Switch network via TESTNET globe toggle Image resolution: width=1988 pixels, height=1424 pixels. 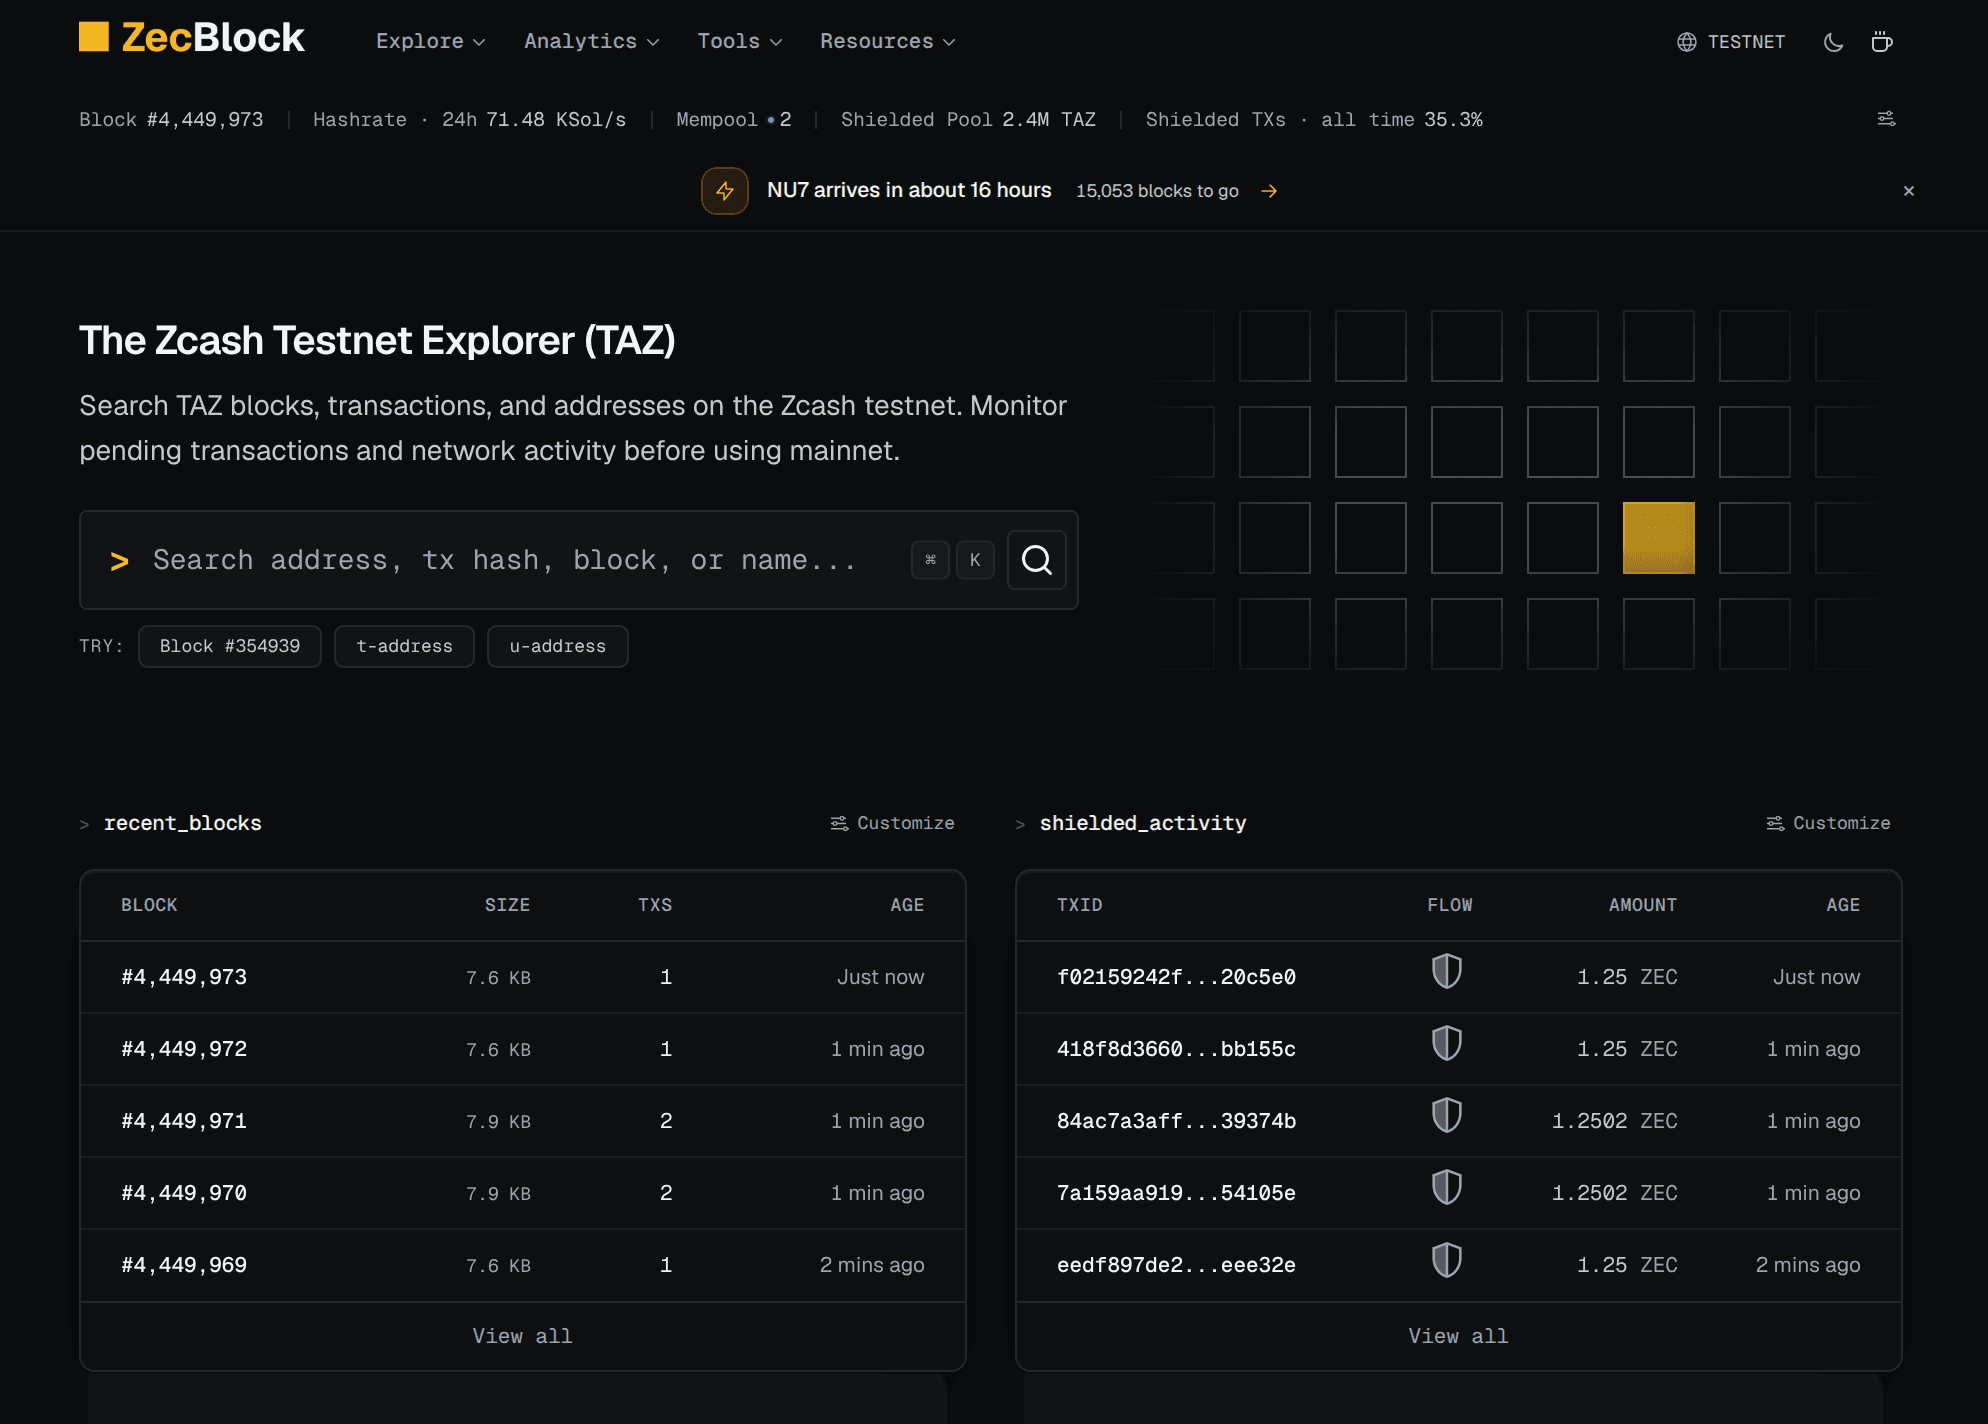point(1731,42)
